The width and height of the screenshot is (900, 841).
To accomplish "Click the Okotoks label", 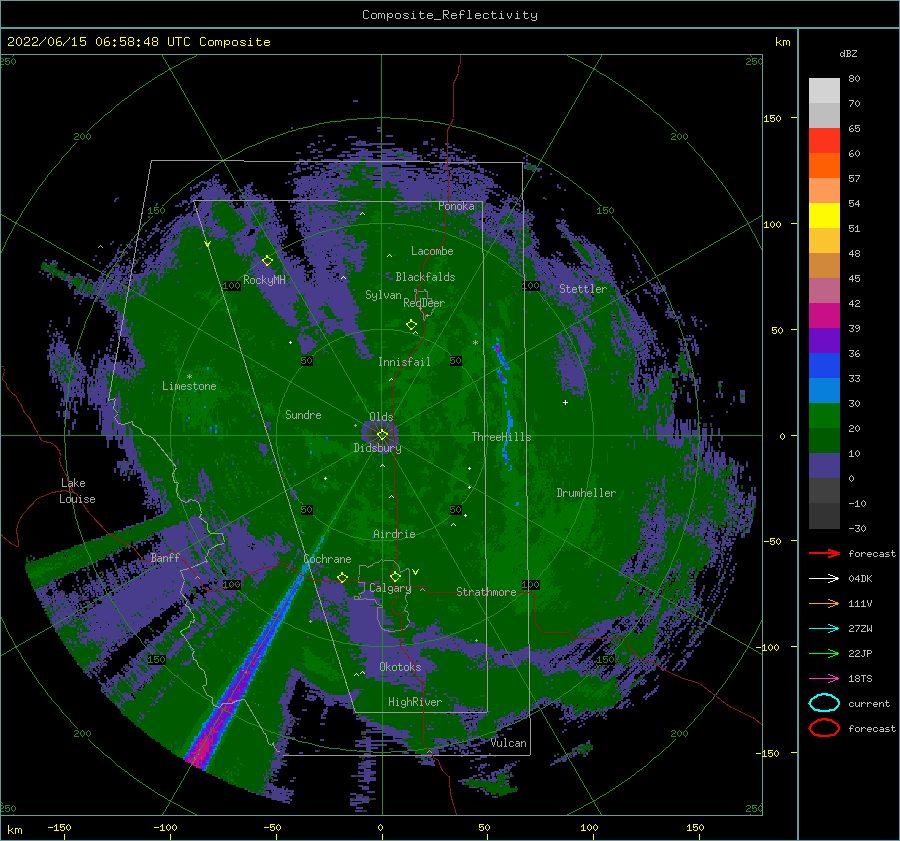I will point(400,666).
